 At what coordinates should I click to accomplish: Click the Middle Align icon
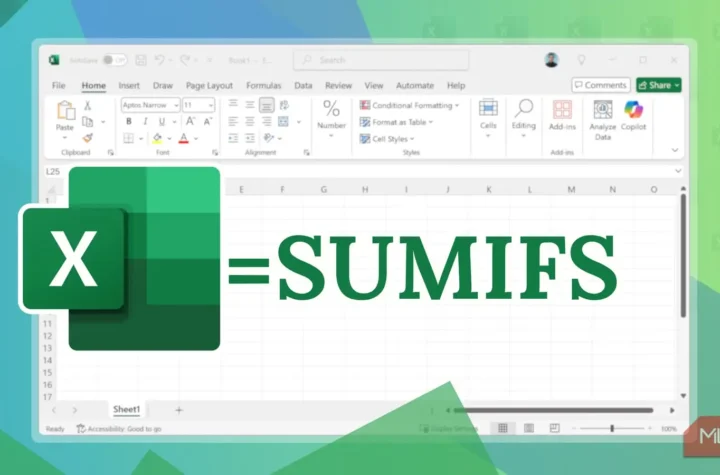point(250,105)
